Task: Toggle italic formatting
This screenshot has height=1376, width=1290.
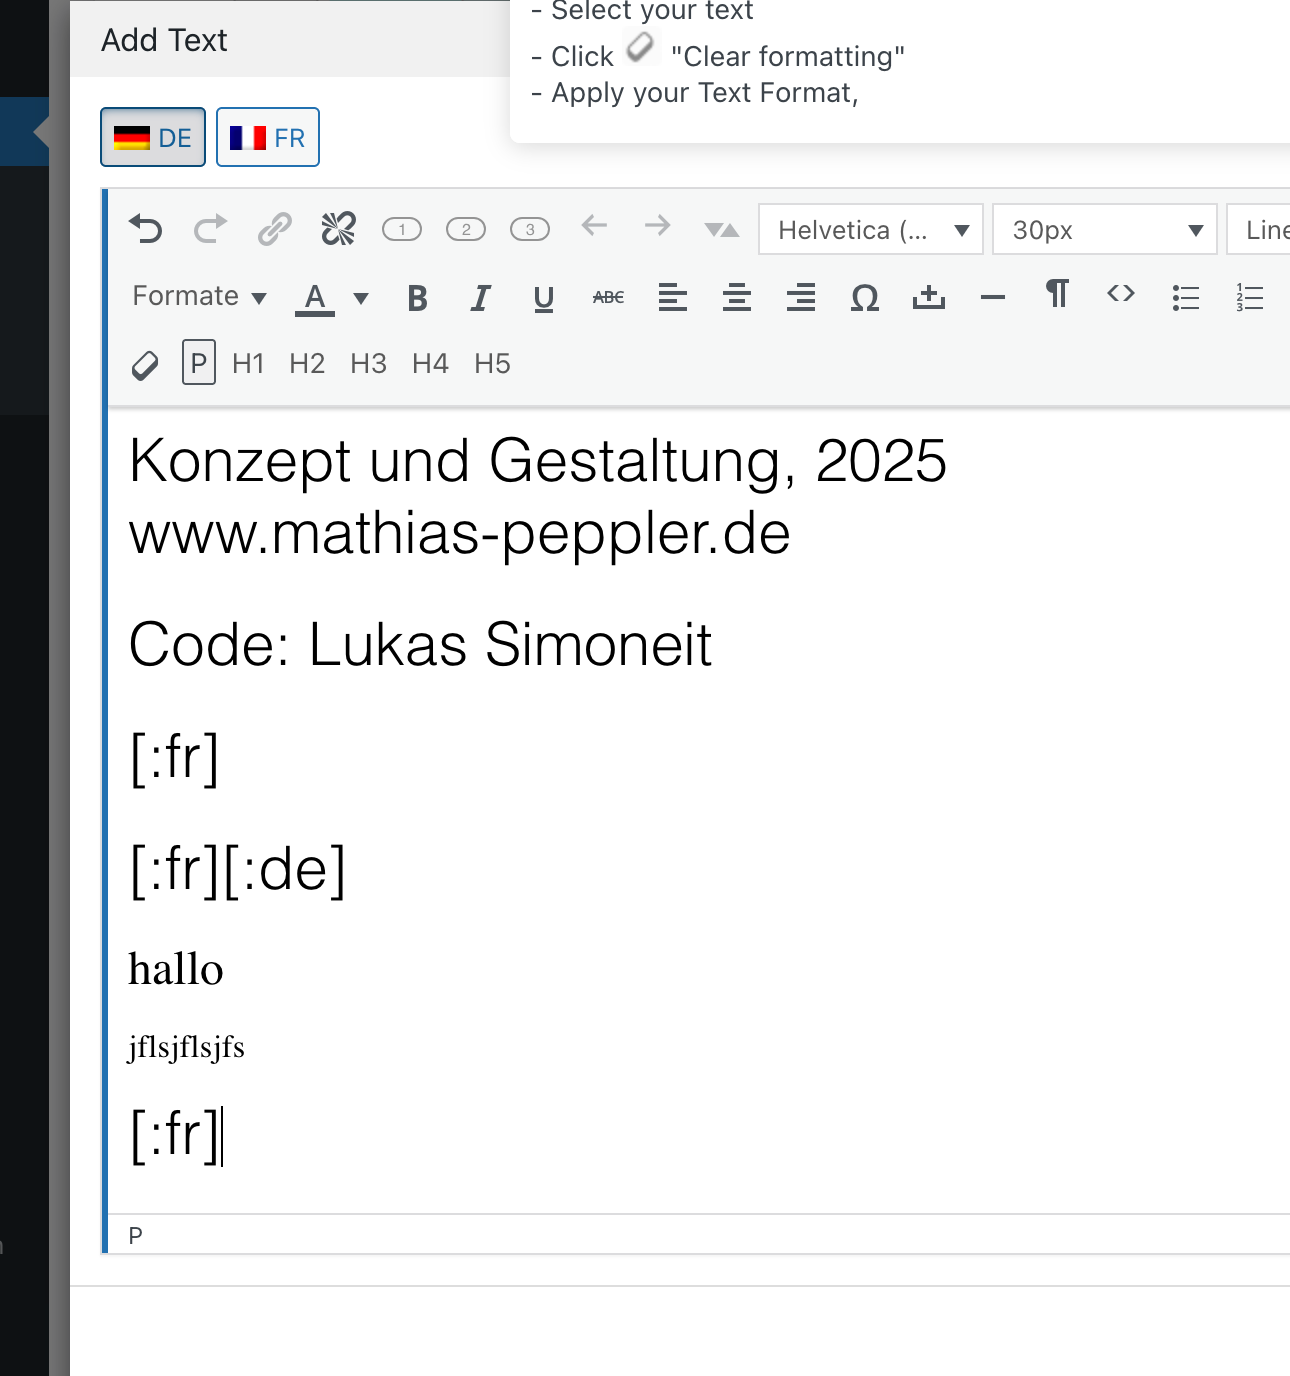Action: (x=480, y=297)
